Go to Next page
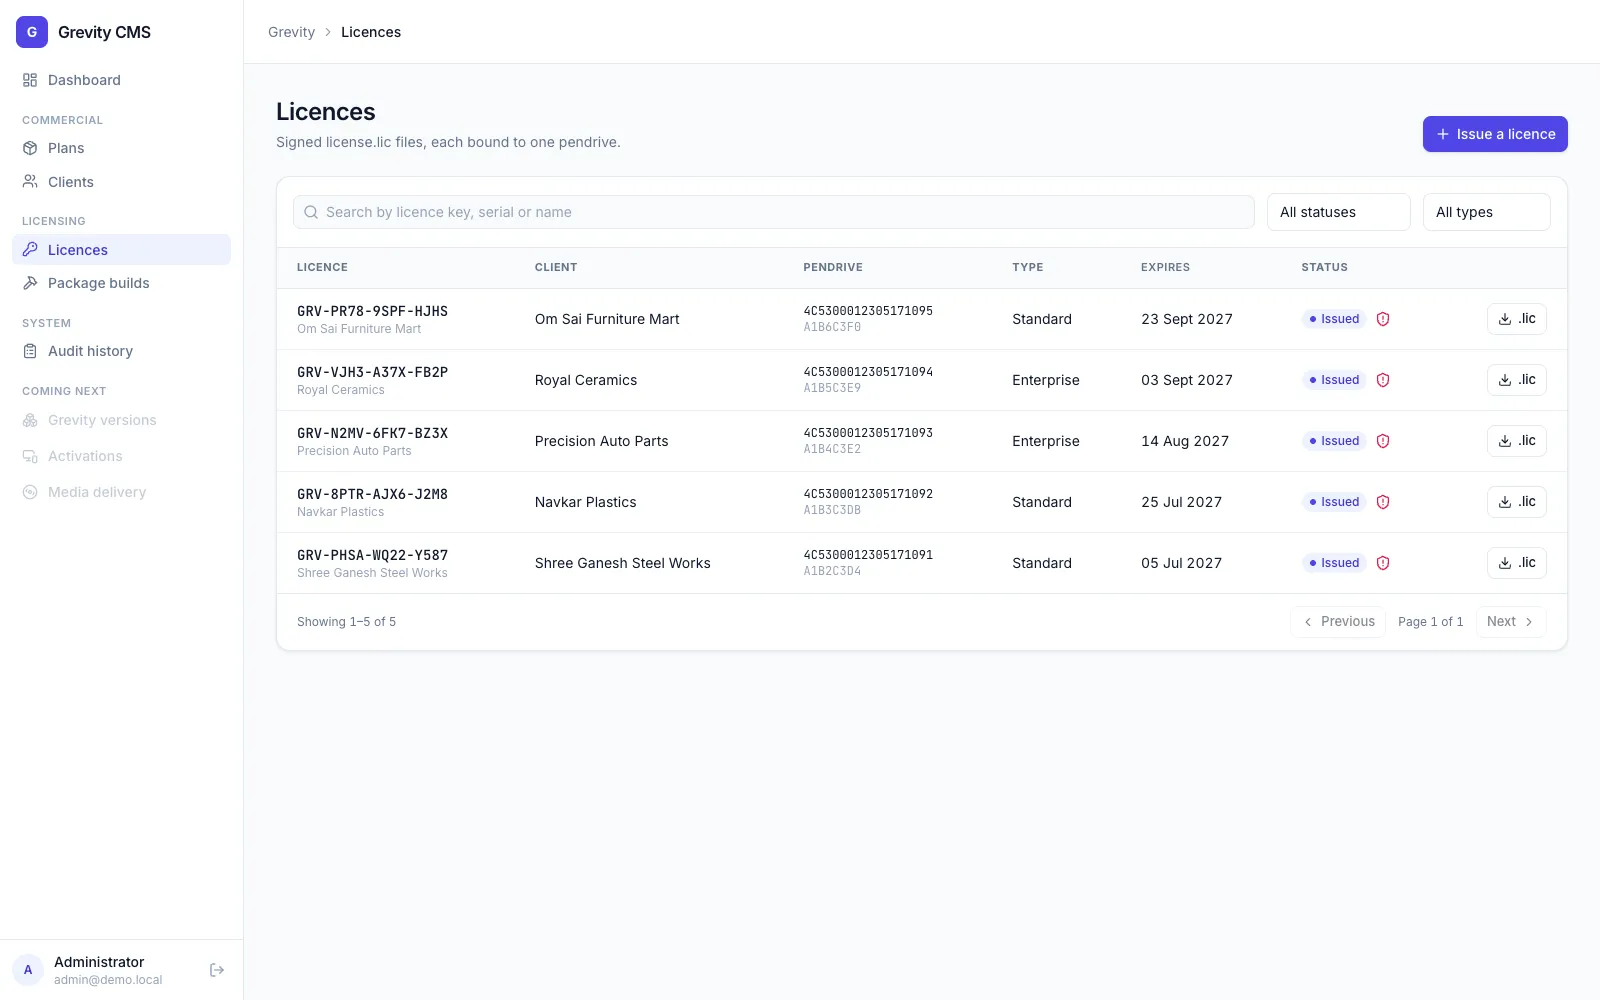The height and width of the screenshot is (1000, 1600). point(1511,622)
